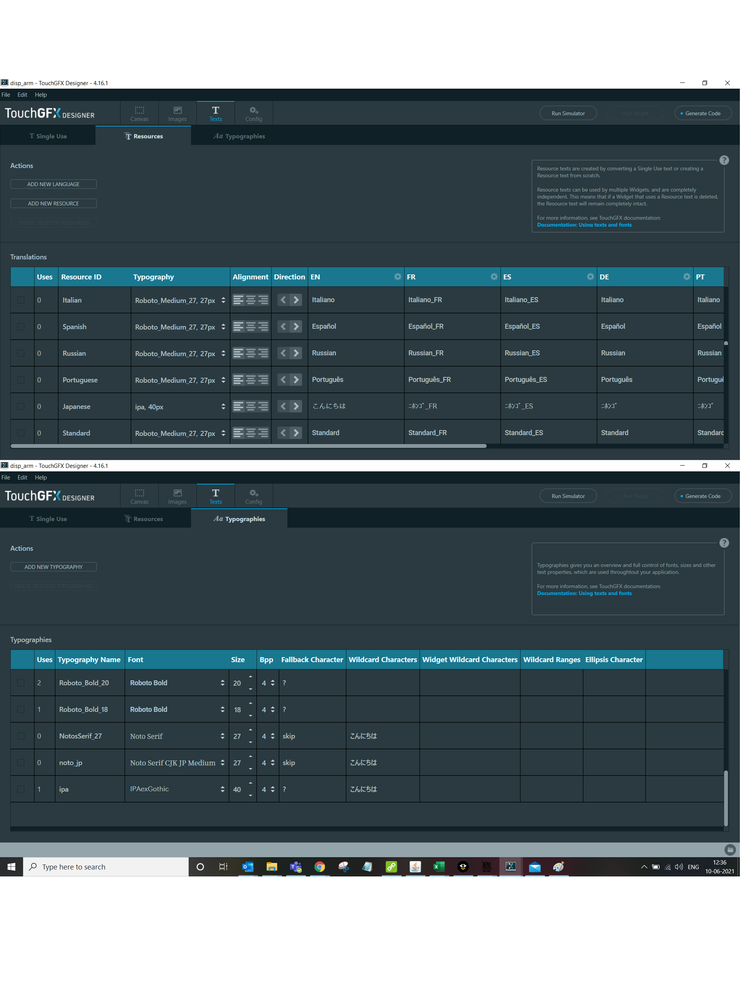Open the Help menu in the Resources window
Image resolution: width=749 pixels, height=999 pixels.
(41, 94)
